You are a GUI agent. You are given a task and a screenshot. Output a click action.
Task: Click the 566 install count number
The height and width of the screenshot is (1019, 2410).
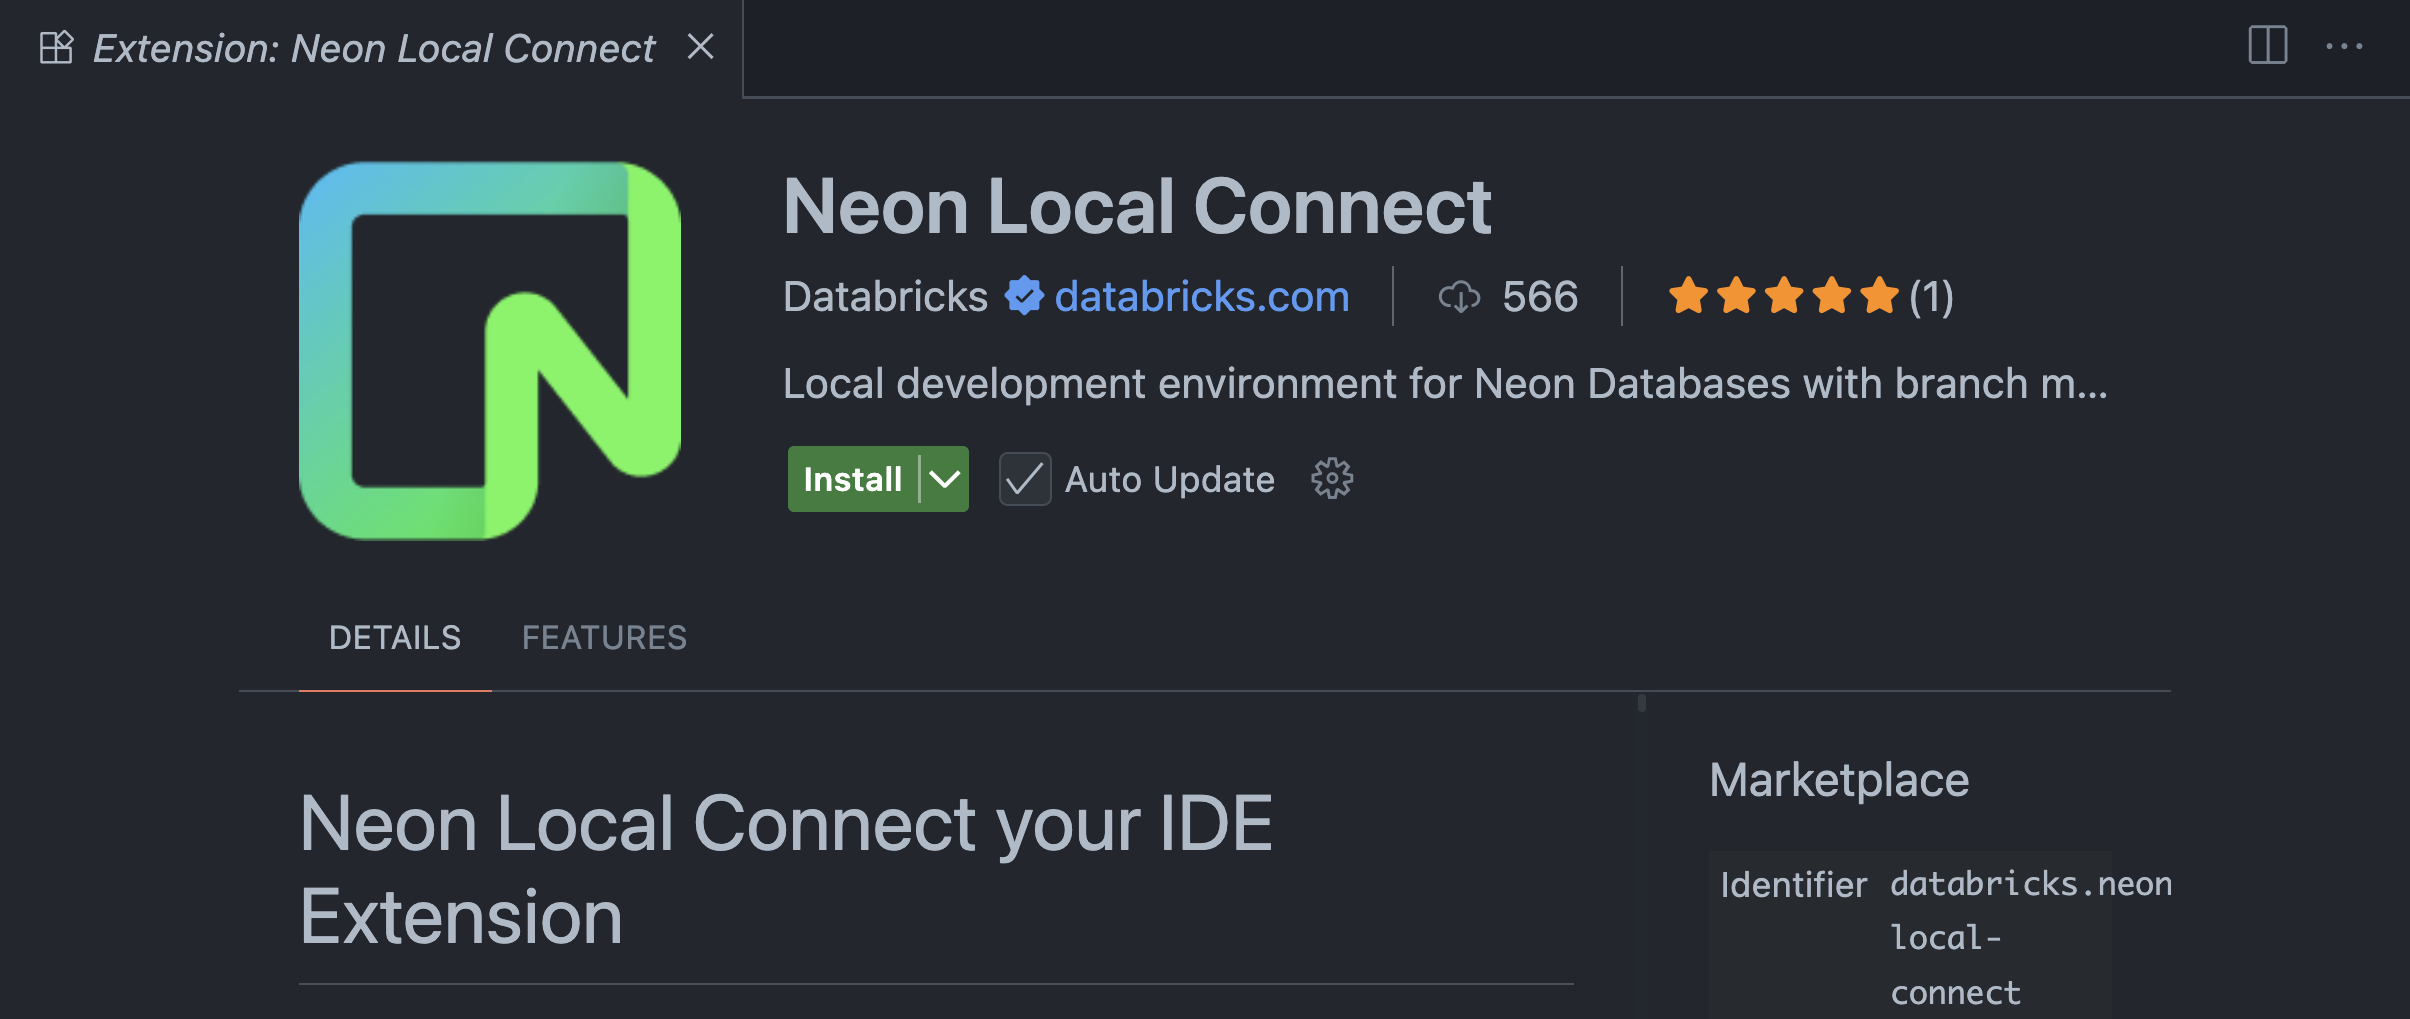tap(1540, 297)
